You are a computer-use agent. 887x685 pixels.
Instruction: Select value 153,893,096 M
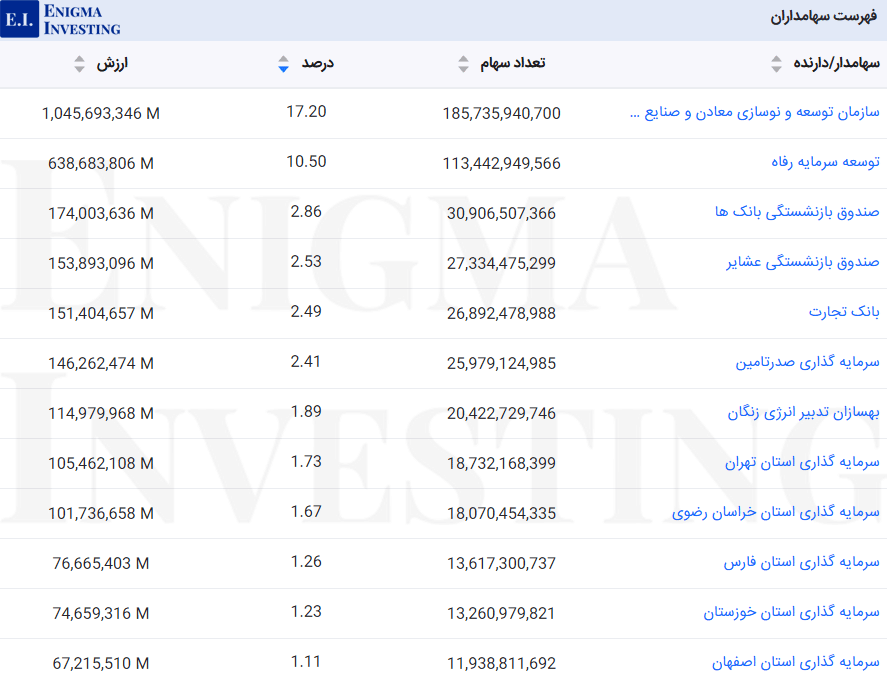pos(101,264)
